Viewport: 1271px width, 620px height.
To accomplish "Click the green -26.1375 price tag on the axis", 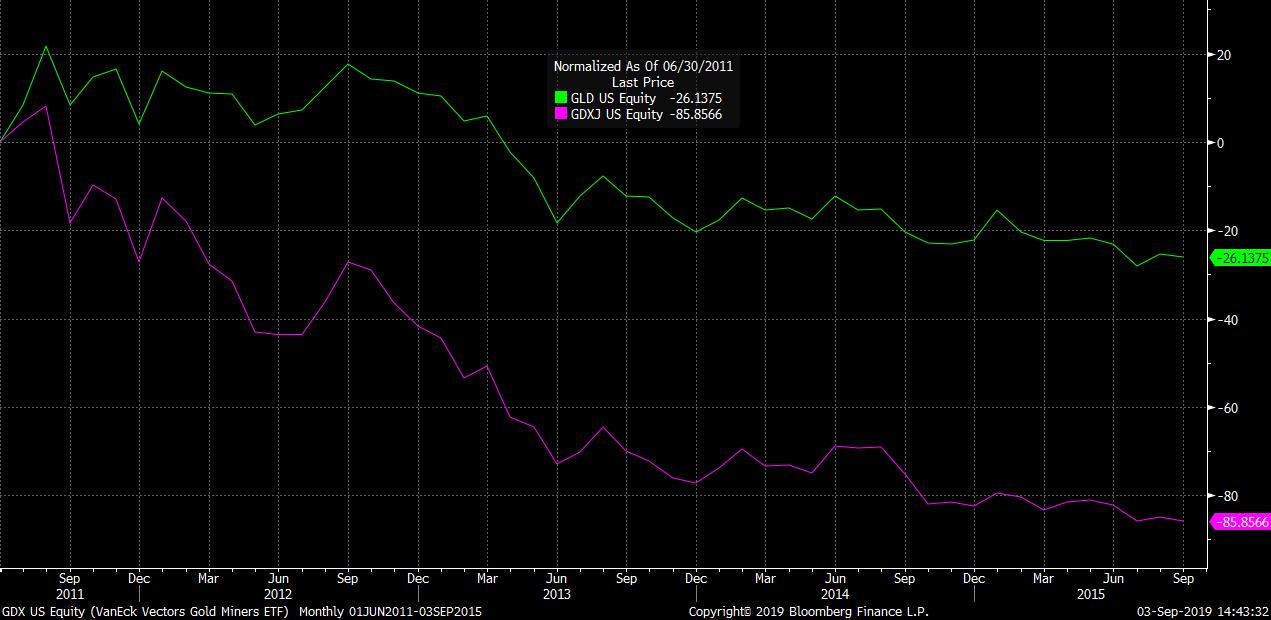I will point(1240,258).
